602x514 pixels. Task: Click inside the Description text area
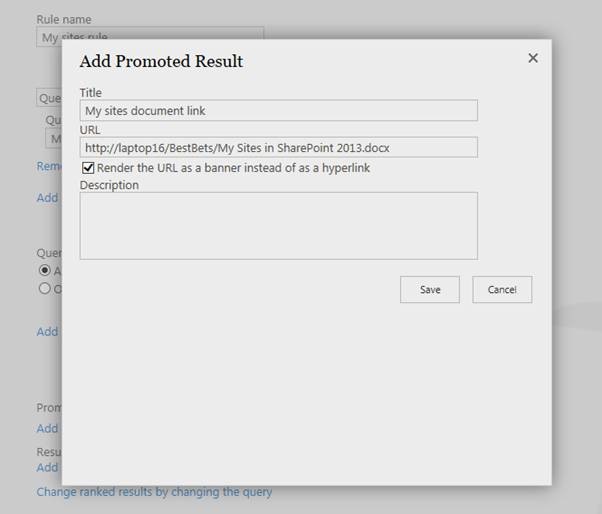point(279,226)
